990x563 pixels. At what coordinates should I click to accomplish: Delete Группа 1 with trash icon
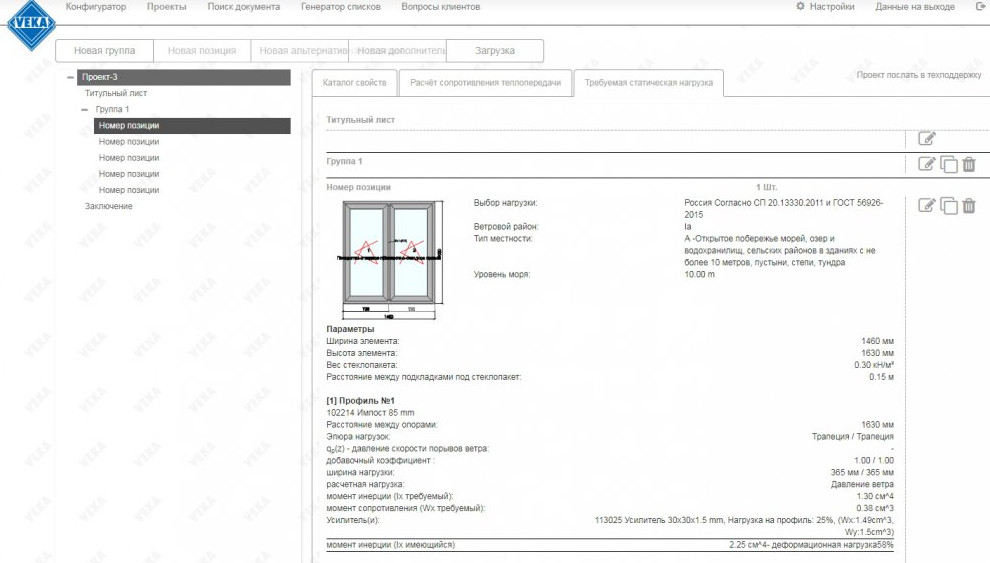pos(968,165)
